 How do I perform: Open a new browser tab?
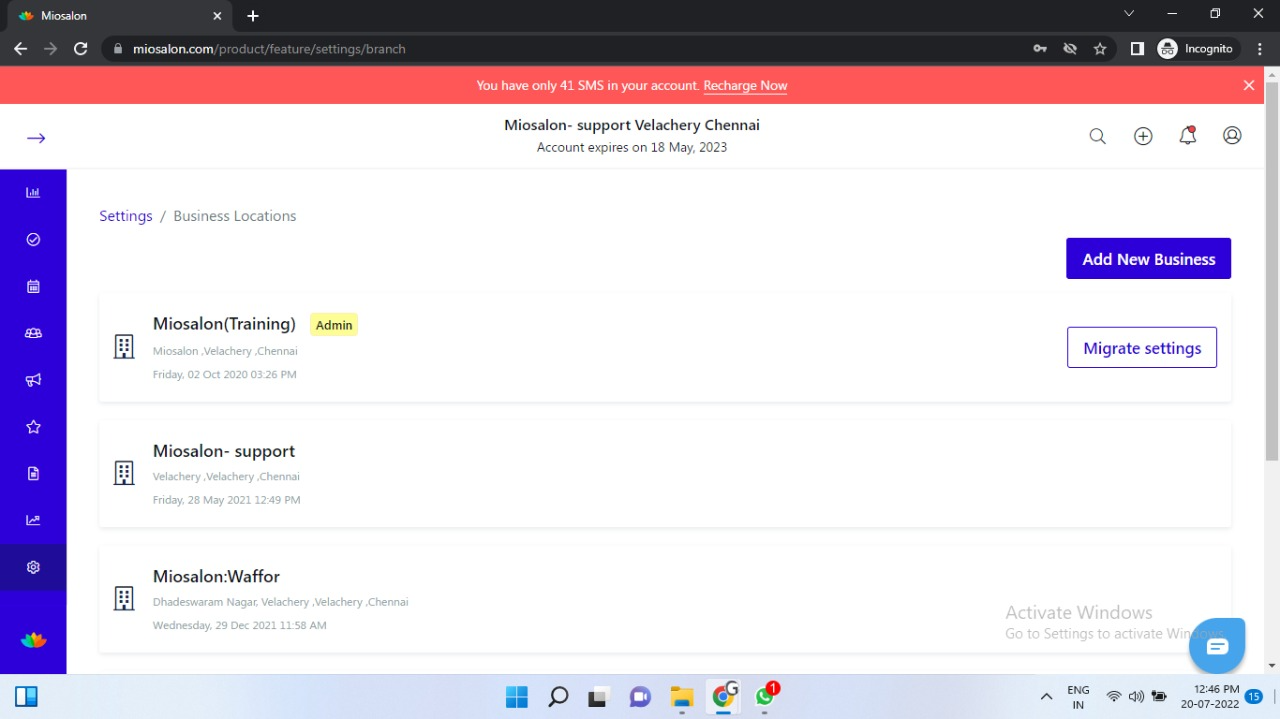click(x=253, y=16)
